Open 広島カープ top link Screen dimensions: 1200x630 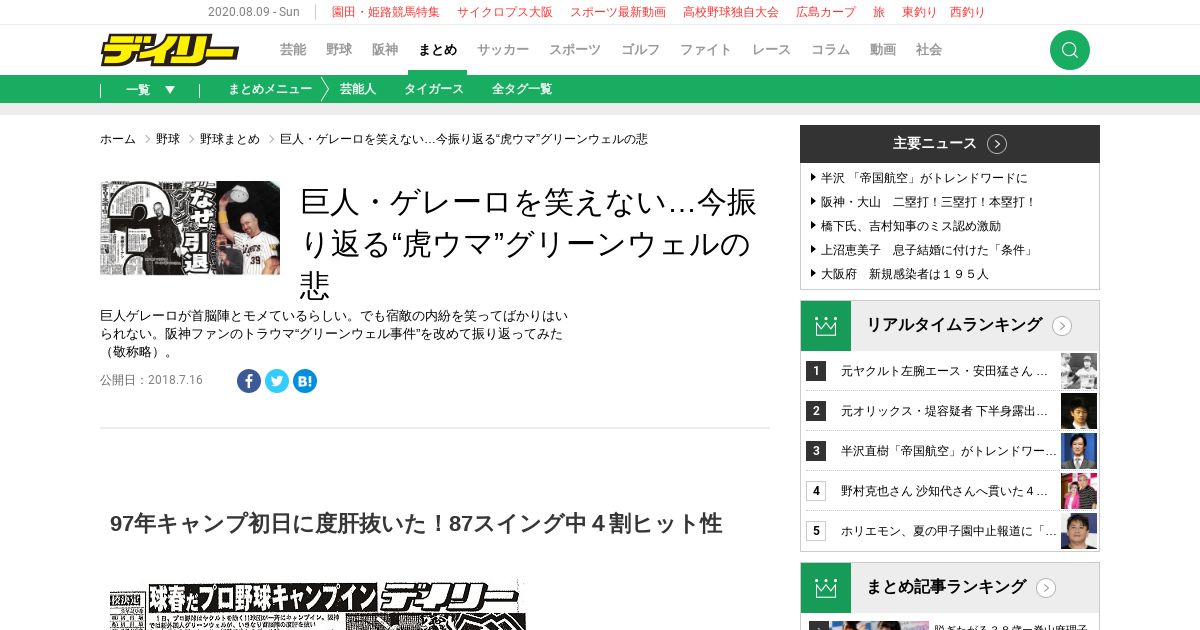point(826,12)
